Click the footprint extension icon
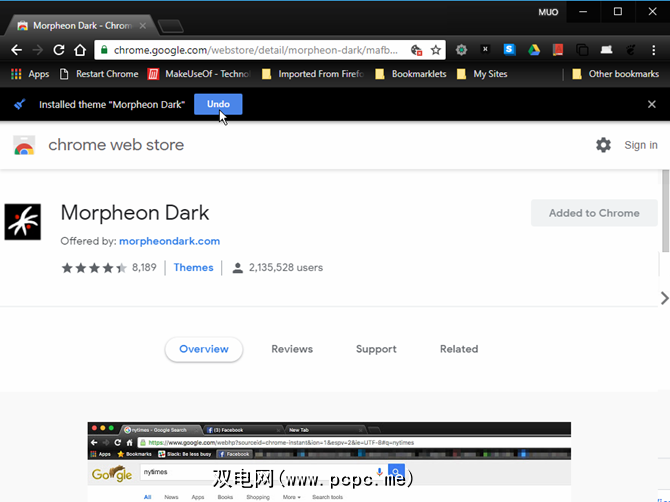The width and height of the screenshot is (670, 502). pos(631,50)
